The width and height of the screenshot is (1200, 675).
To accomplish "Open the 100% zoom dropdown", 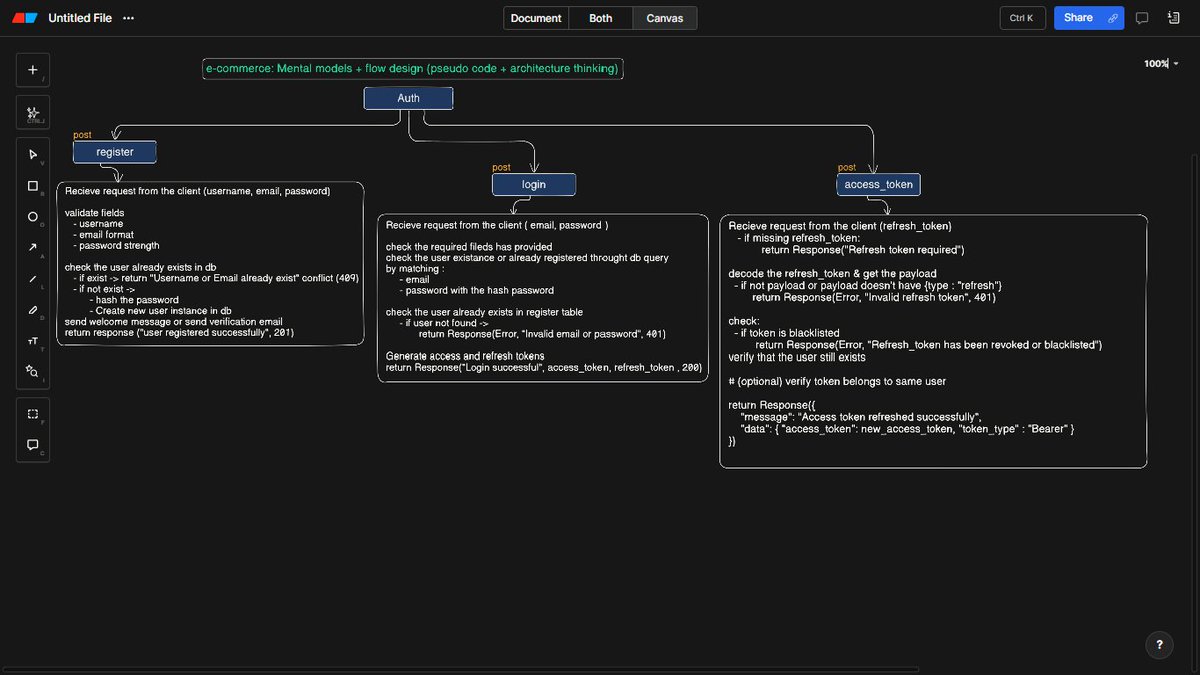I will pos(1161,64).
